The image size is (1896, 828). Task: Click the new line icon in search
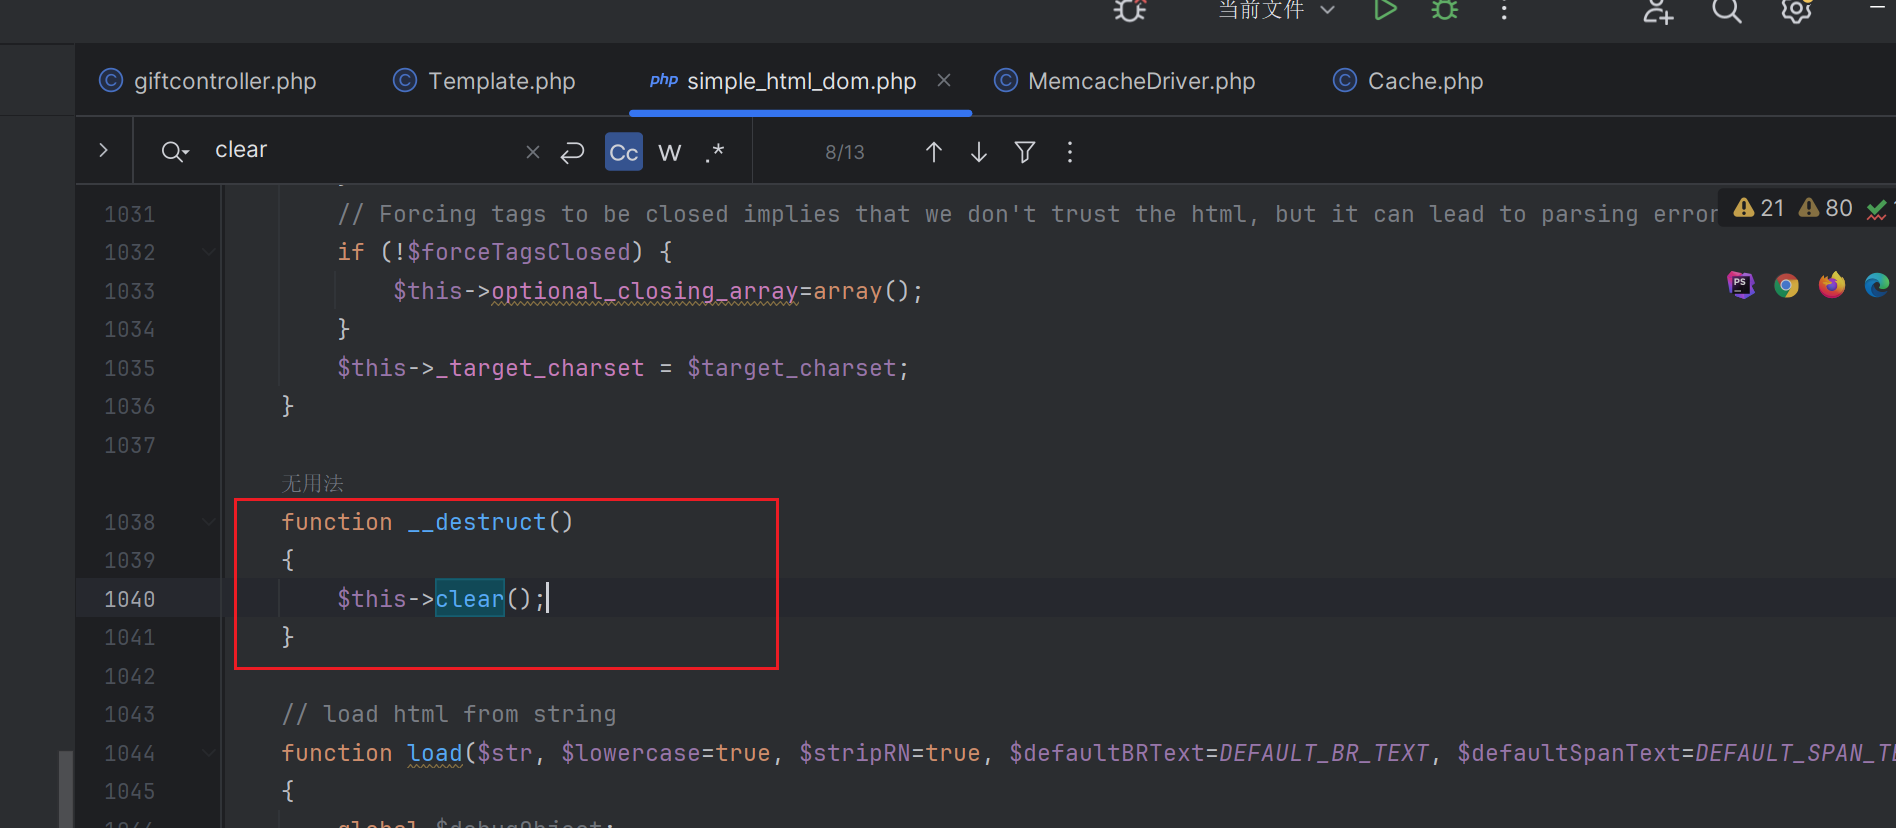572,152
